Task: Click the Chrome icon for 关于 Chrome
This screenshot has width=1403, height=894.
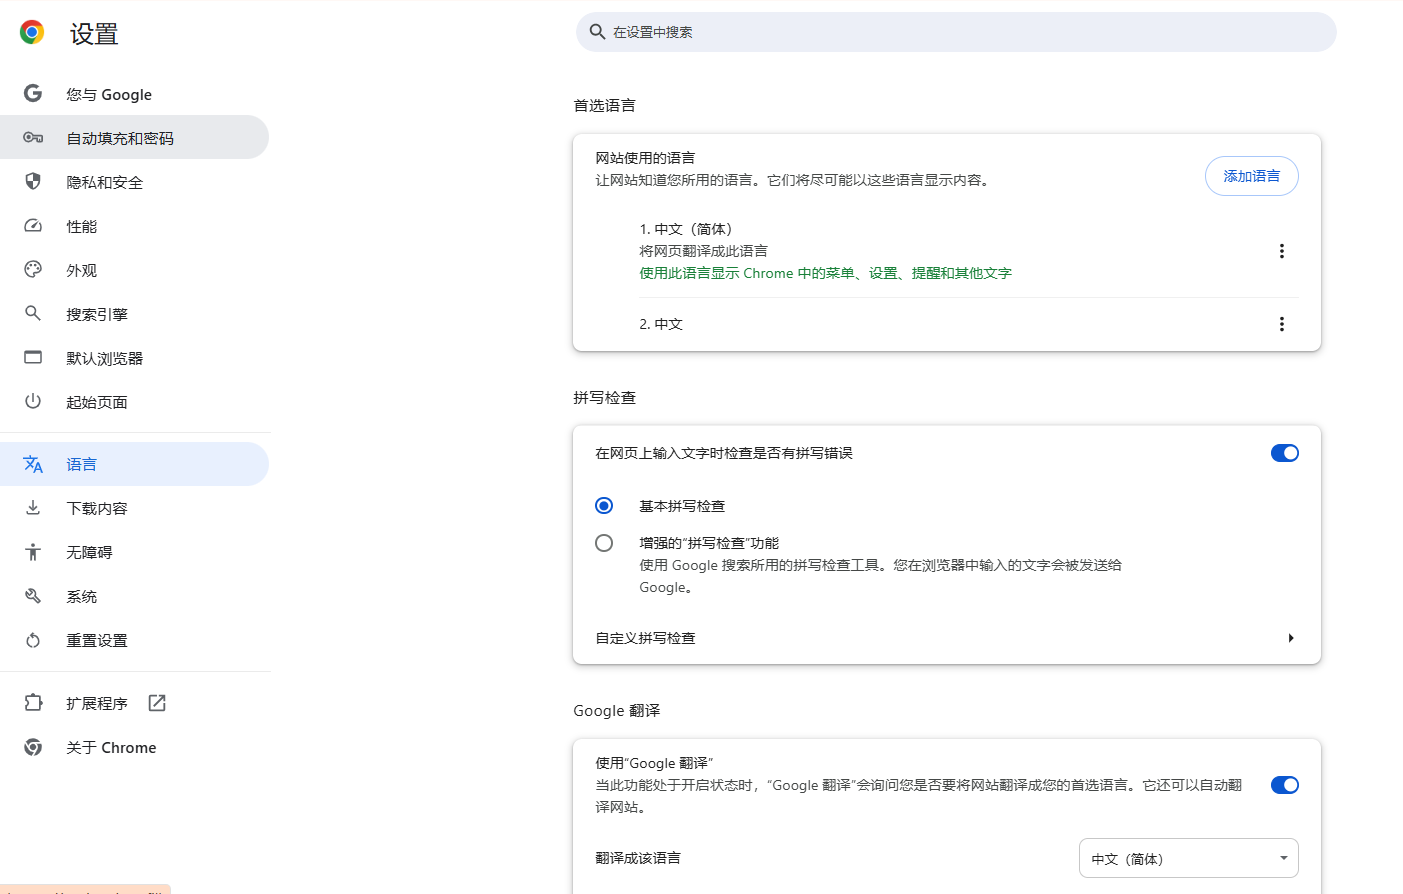Action: pyautogui.click(x=33, y=747)
